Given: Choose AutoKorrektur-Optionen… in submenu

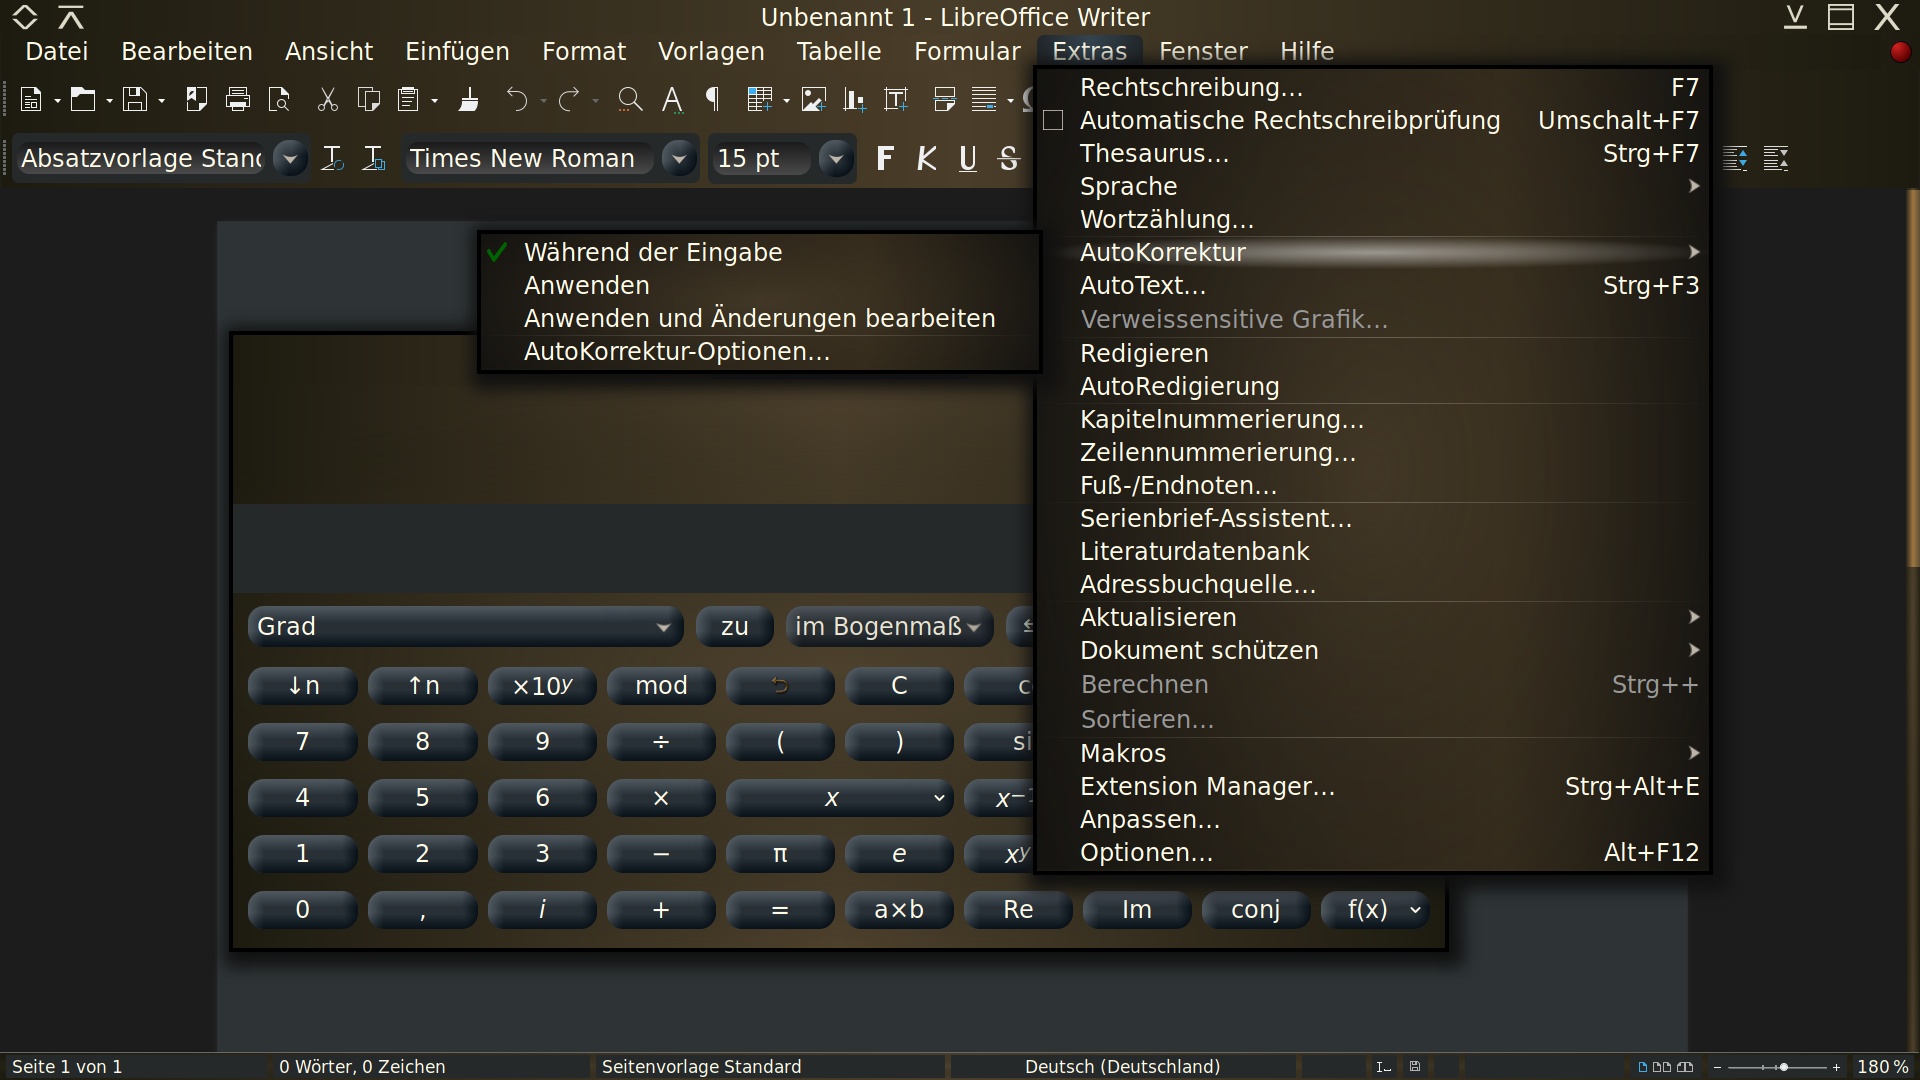Looking at the screenshot, I should (x=760, y=351).
